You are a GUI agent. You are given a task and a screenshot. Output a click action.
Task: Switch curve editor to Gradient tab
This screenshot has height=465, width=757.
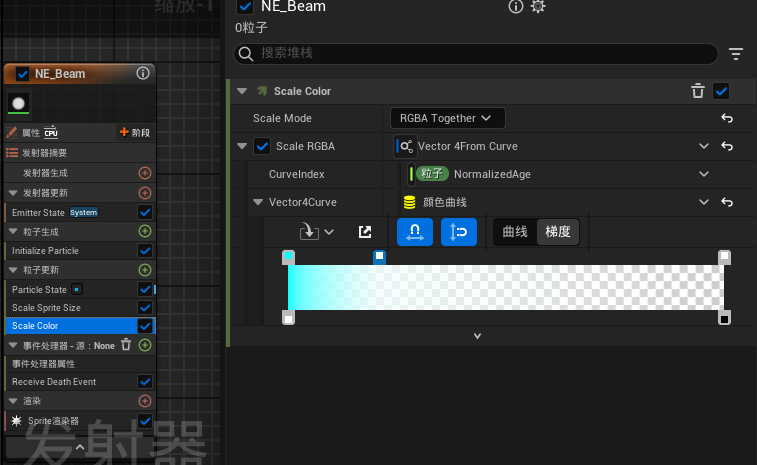pos(558,232)
